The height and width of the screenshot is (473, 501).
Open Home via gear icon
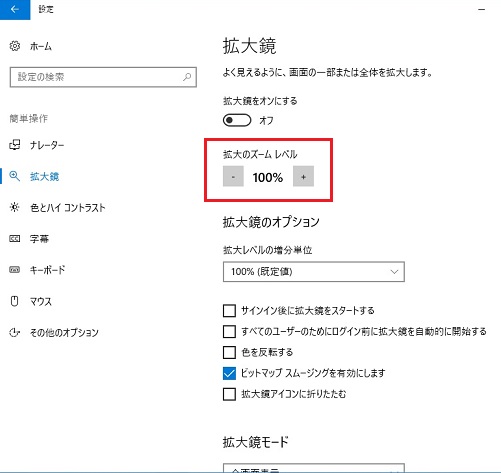click(x=15, y=46)
